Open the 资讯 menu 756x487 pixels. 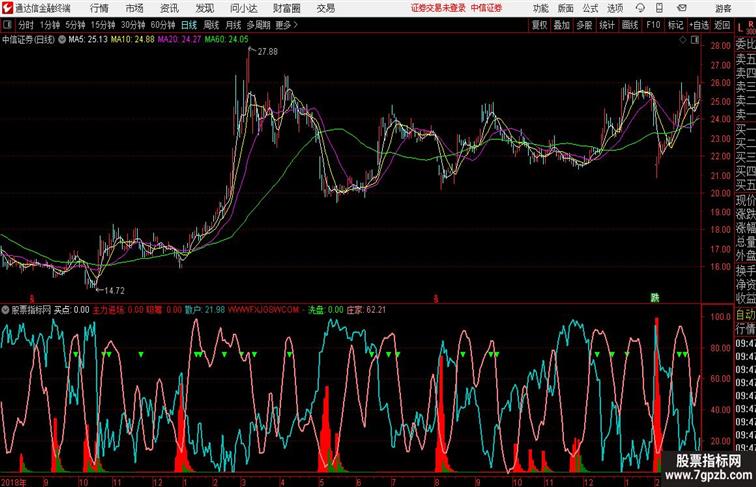169,8
